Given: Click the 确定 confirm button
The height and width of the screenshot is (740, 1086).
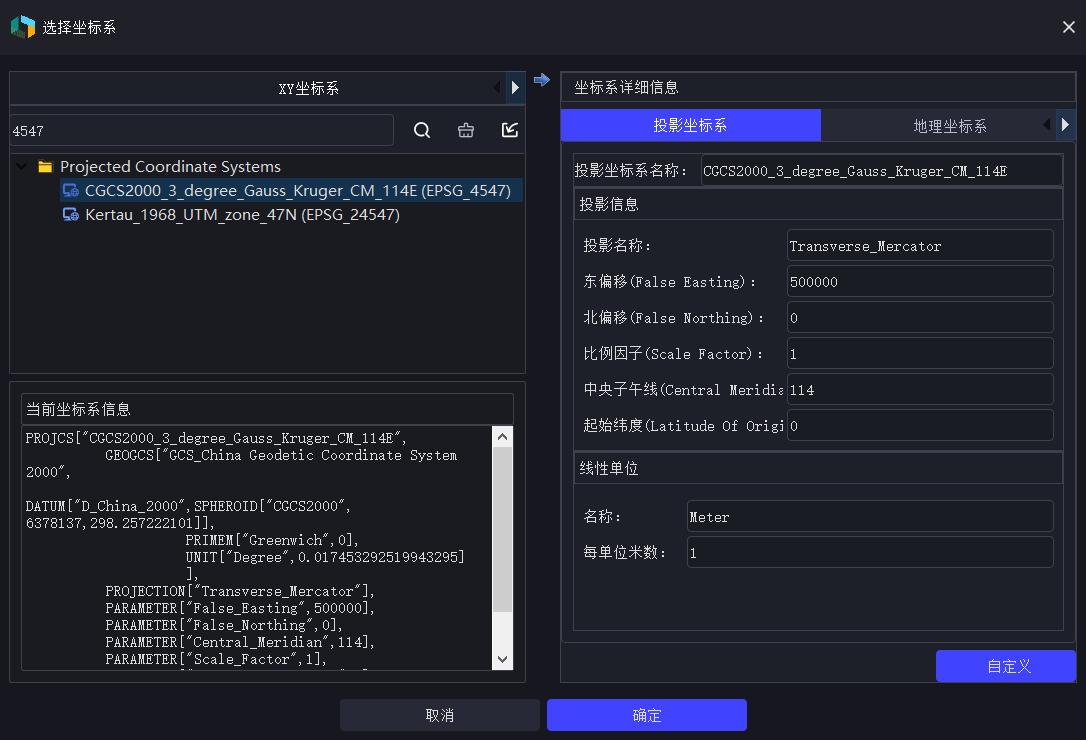Looking at the screenshot, I should coord(647,715).
